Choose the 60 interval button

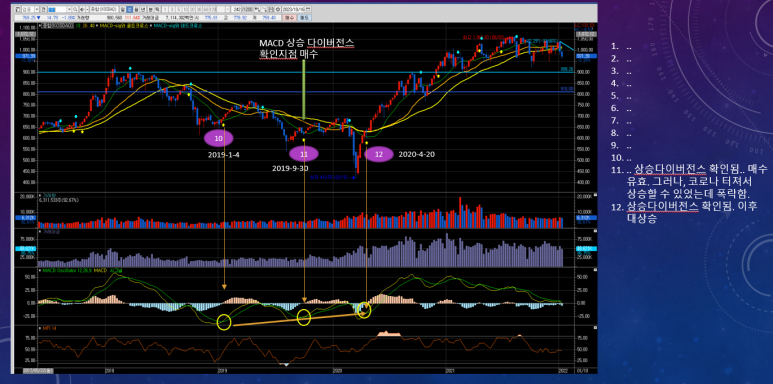(x=206, y=9)
